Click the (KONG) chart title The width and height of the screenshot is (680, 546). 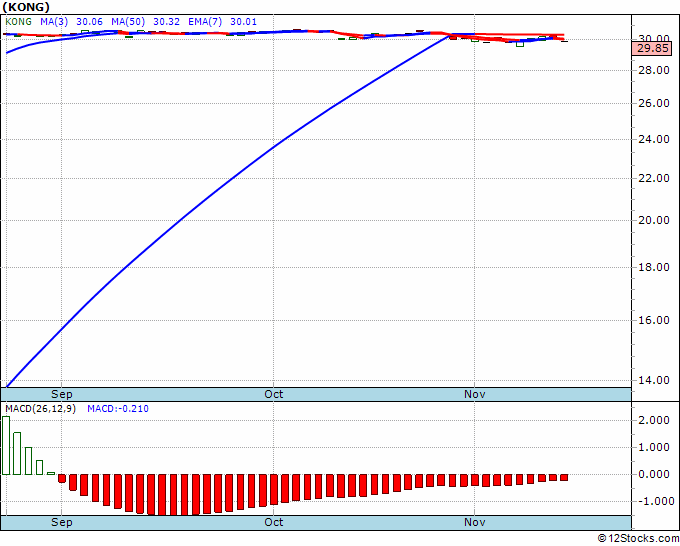coord(26,7)
